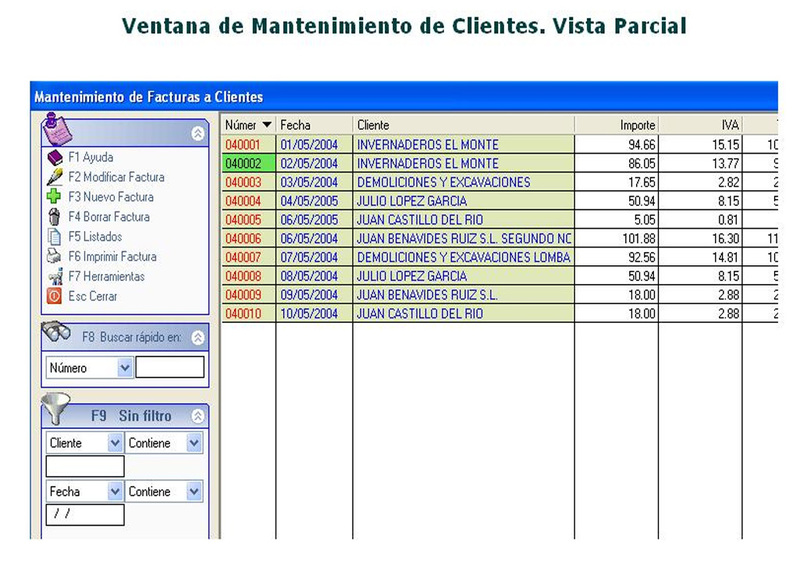Click date 01/05/2004
Viewport: 800px width, 575px height.
tap(309, 145)
